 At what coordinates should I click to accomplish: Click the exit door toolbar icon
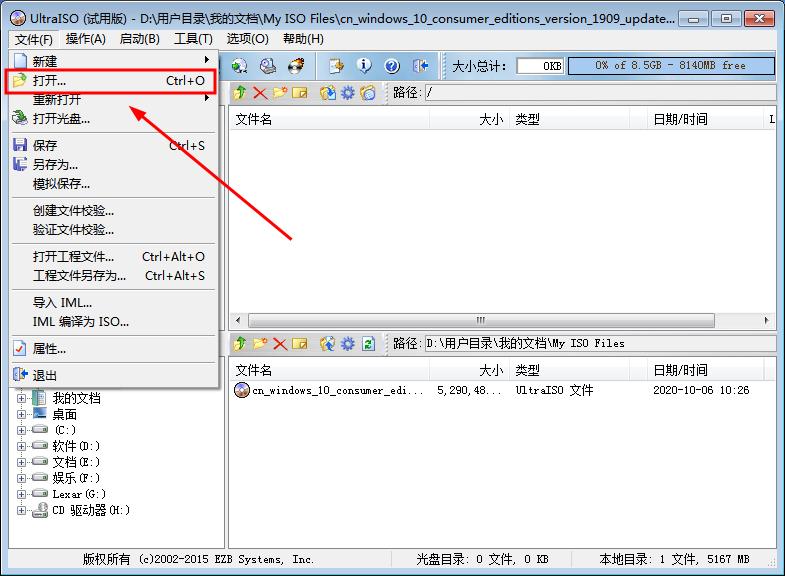pos(420,66)
